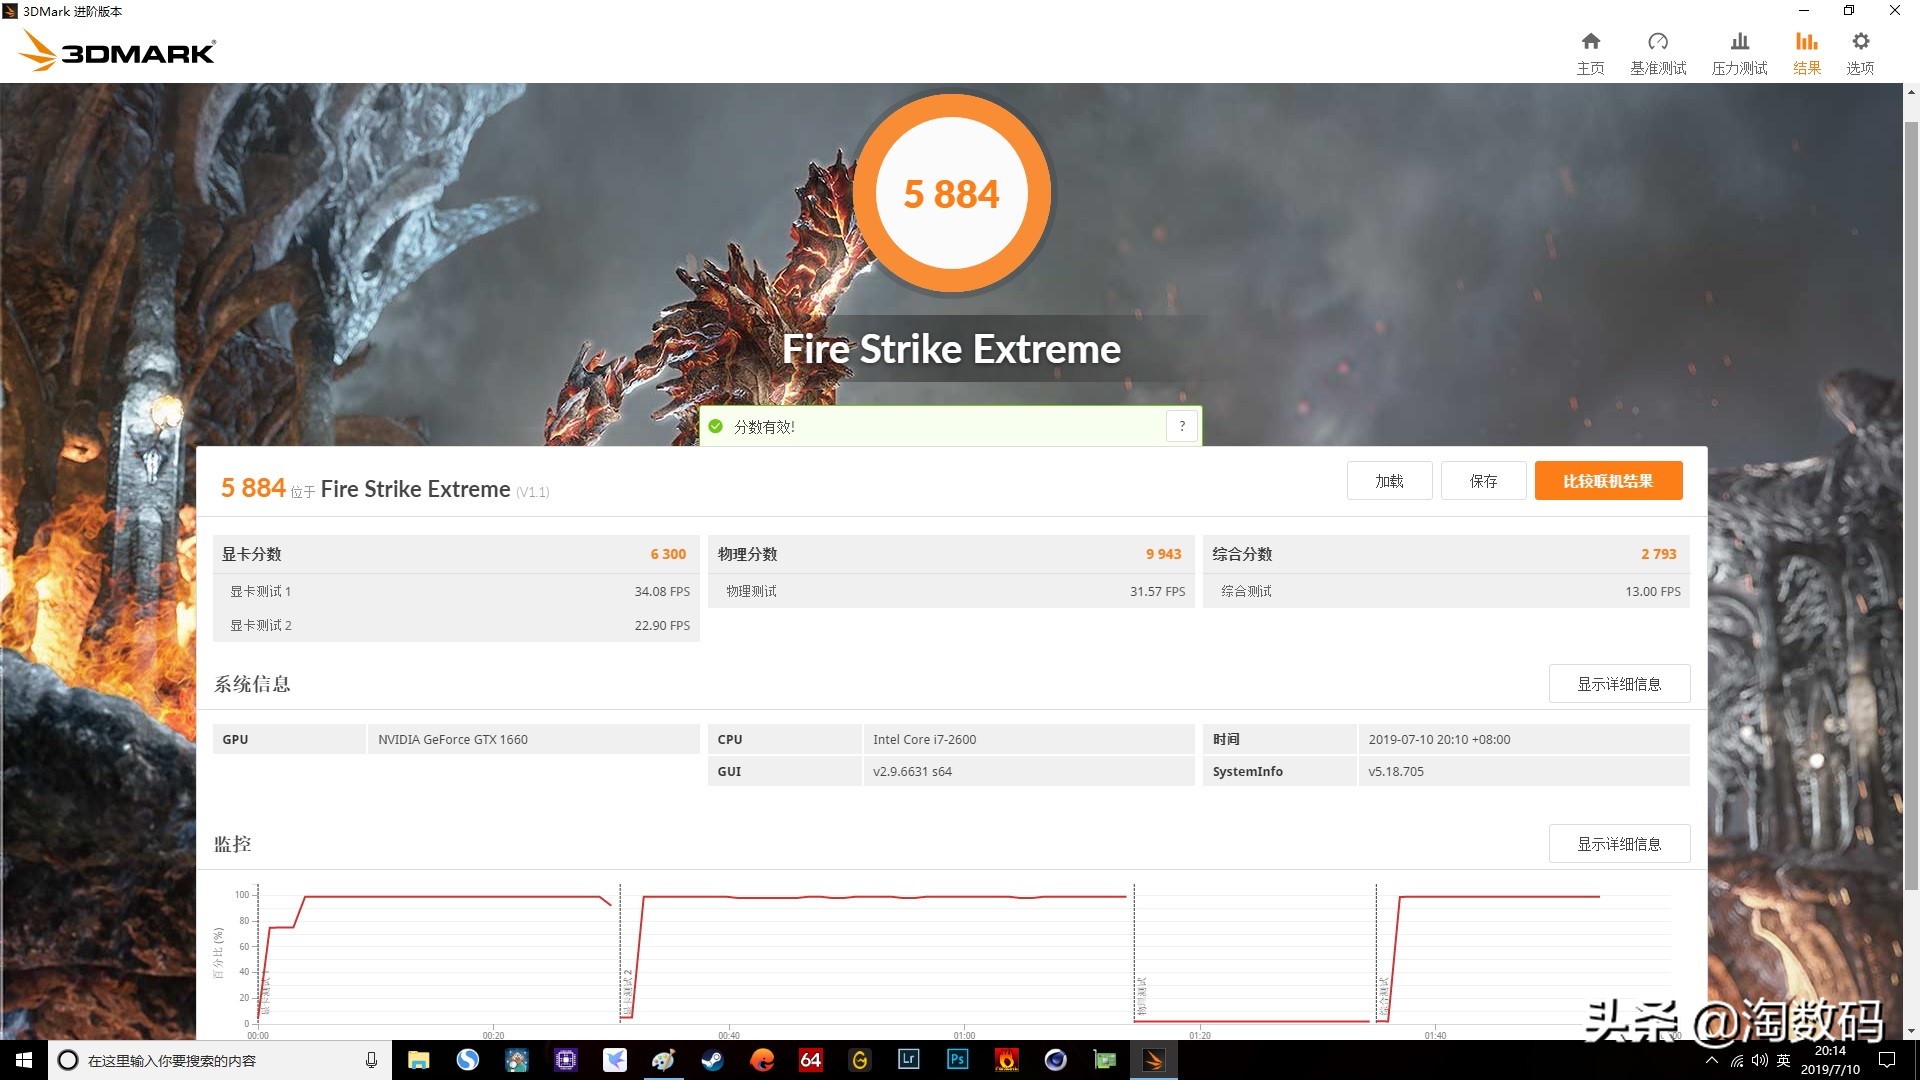Image resolution: width=1920 pixels, height=1080 pixels.
Task: Expand 系统信息 with 显示详细信息
Action: (x=1619, y=683)
